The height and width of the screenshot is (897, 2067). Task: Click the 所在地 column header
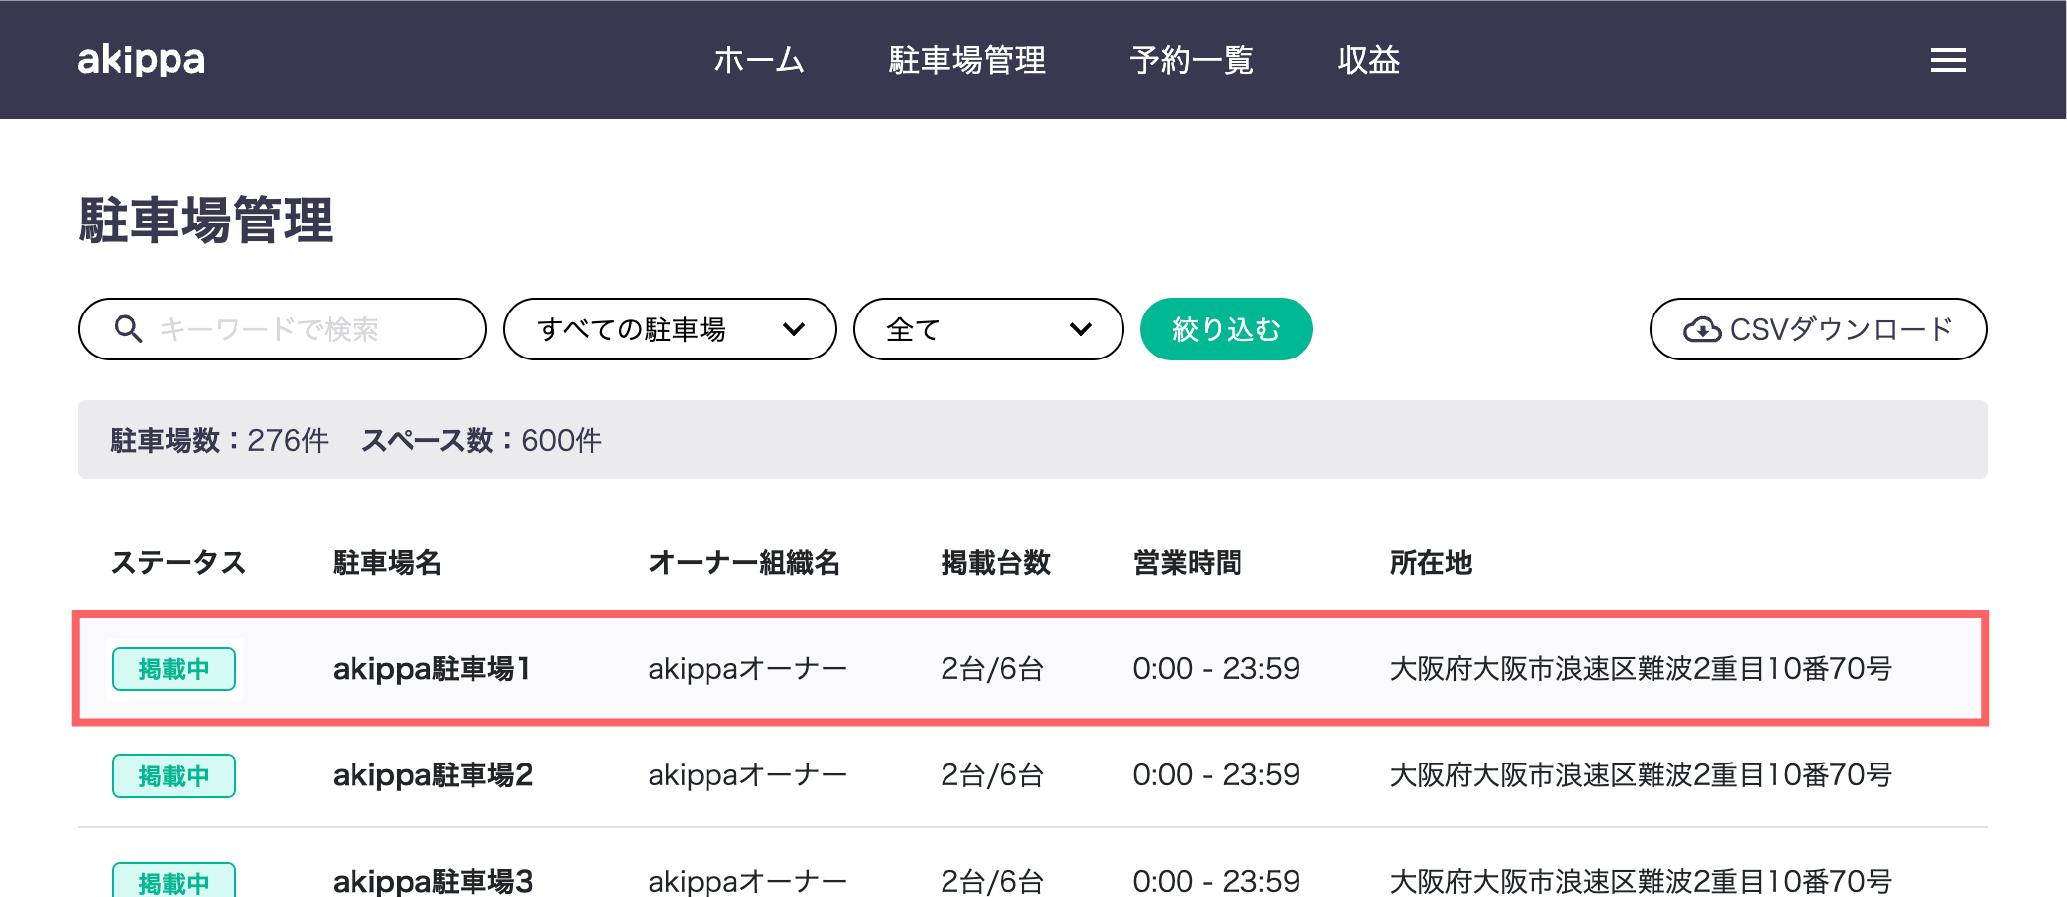[x=1430, y=562]
